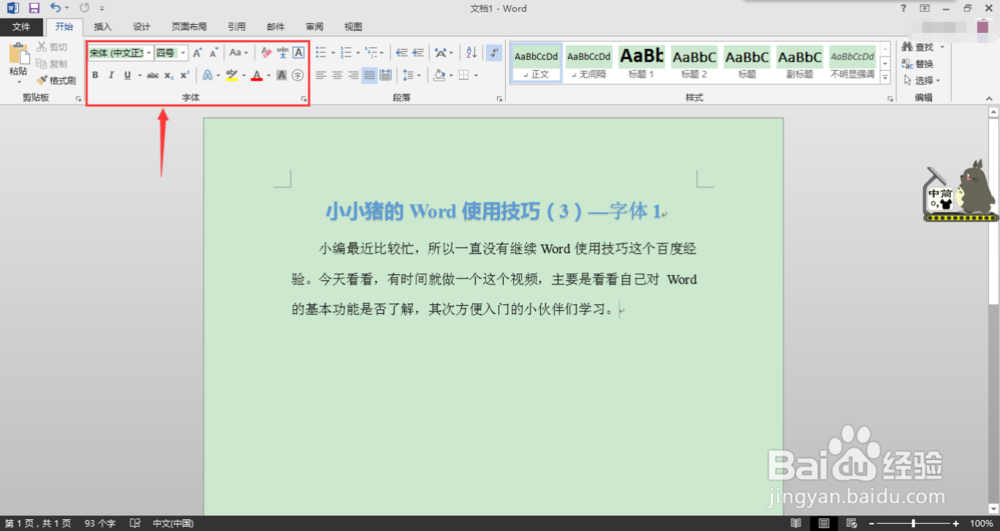Expand the font name combo box
Screen dimensions: 1000x531
[149, 53]
